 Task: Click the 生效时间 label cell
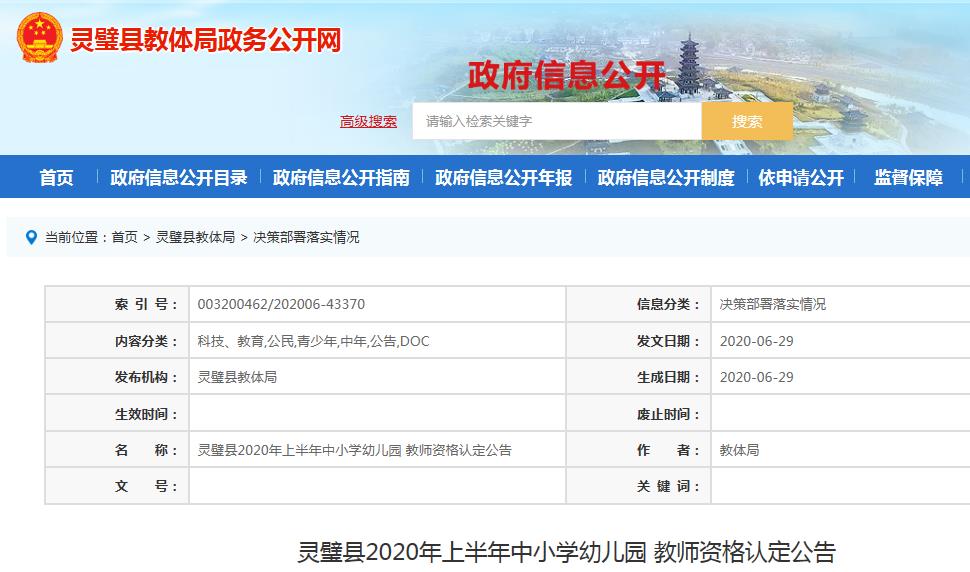(x=117, y=414)
